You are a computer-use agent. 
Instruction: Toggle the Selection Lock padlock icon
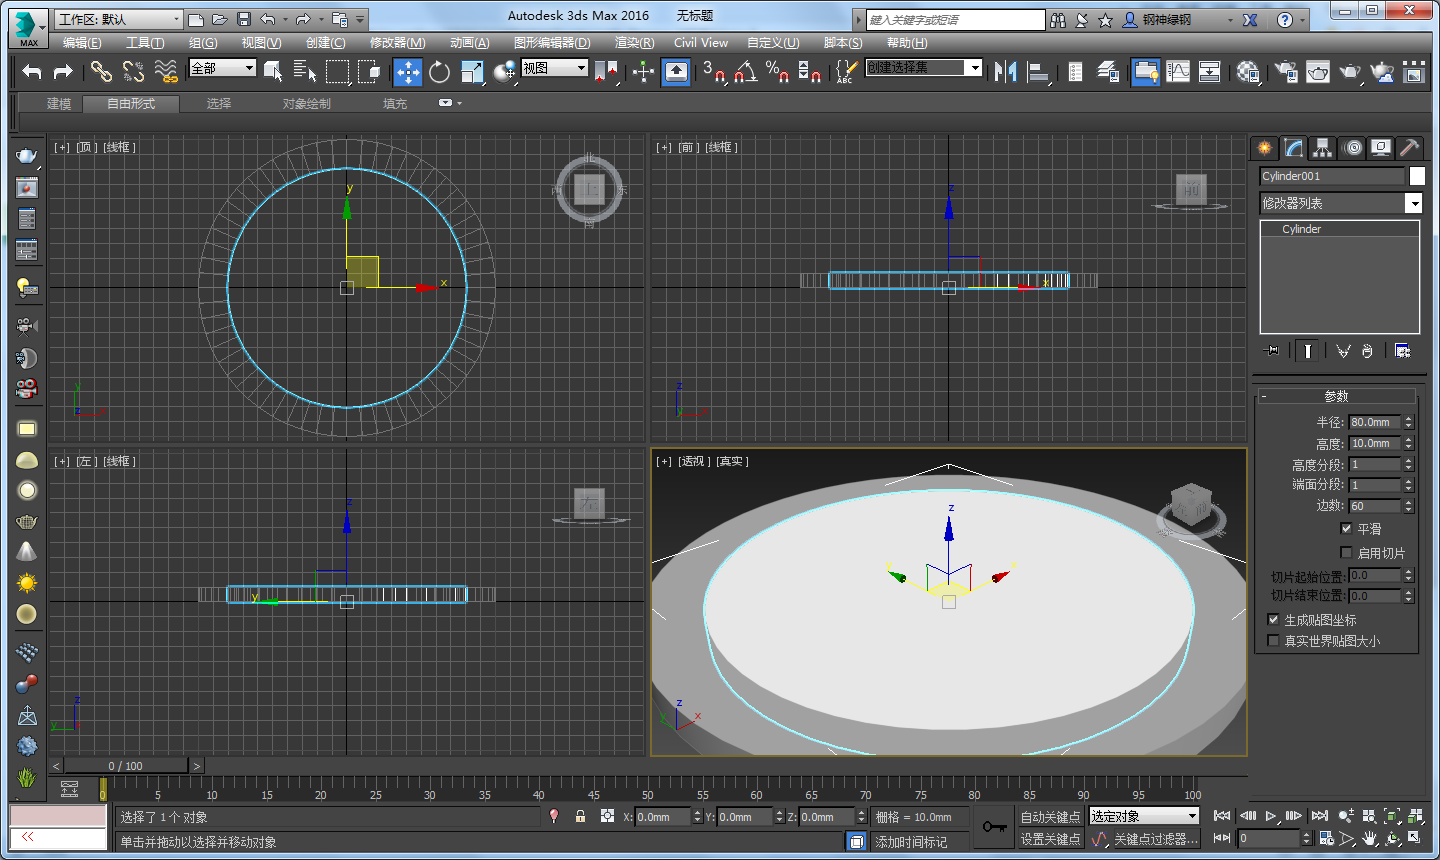(x=580, y=816)
